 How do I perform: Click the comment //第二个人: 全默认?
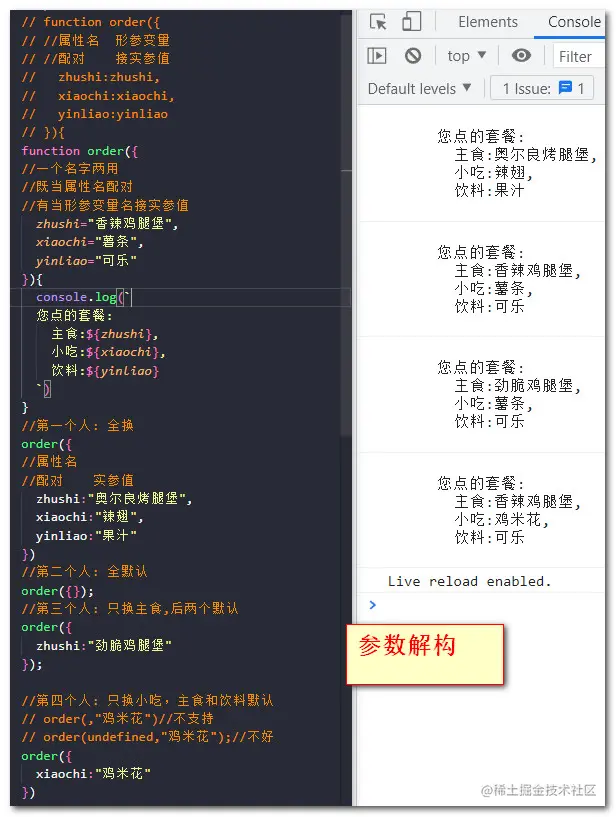(x=84, y=572)
